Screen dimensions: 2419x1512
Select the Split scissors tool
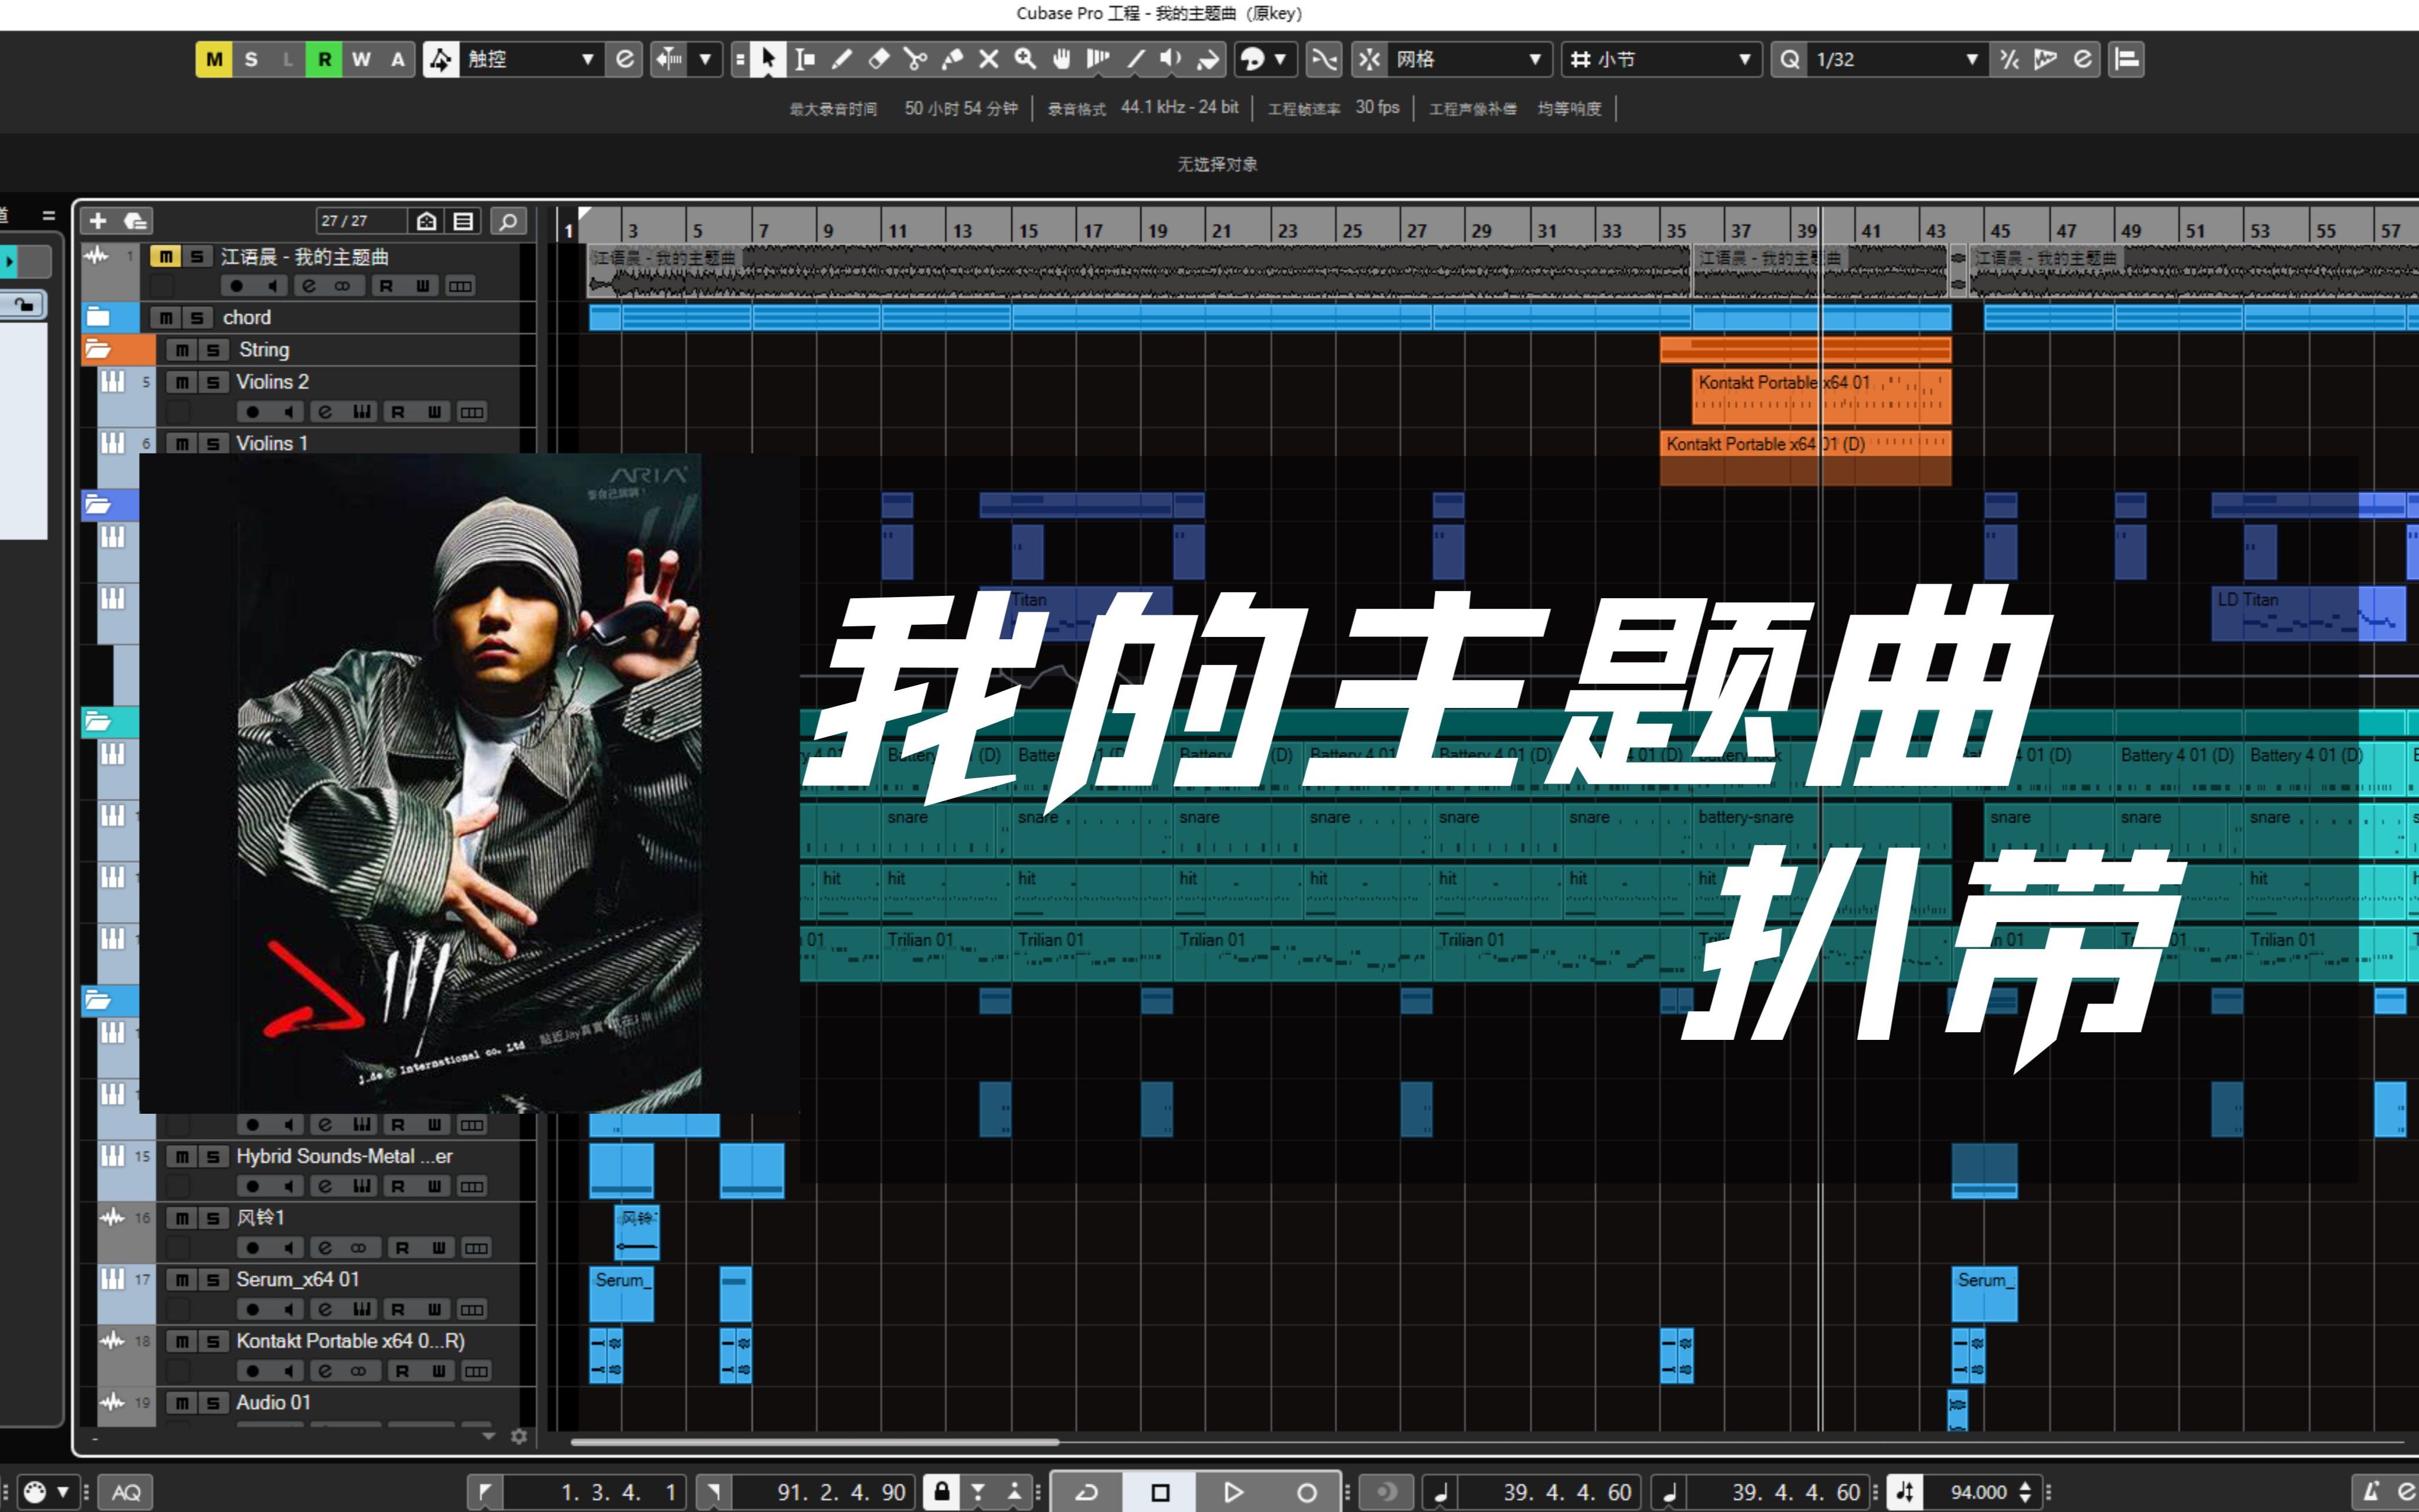click(x=915, y=59)
